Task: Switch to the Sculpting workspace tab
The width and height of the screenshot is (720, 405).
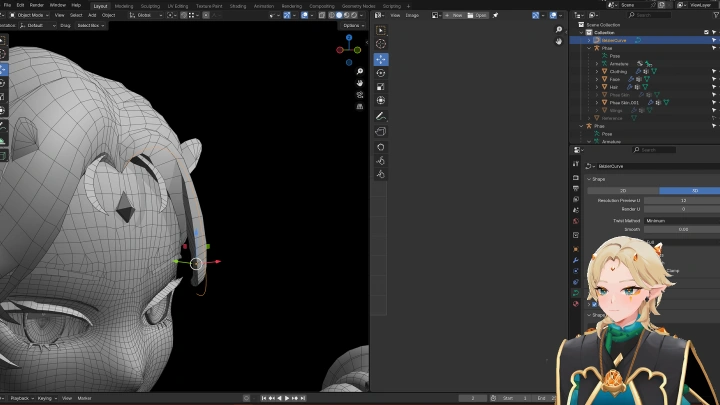Action: 150,6
